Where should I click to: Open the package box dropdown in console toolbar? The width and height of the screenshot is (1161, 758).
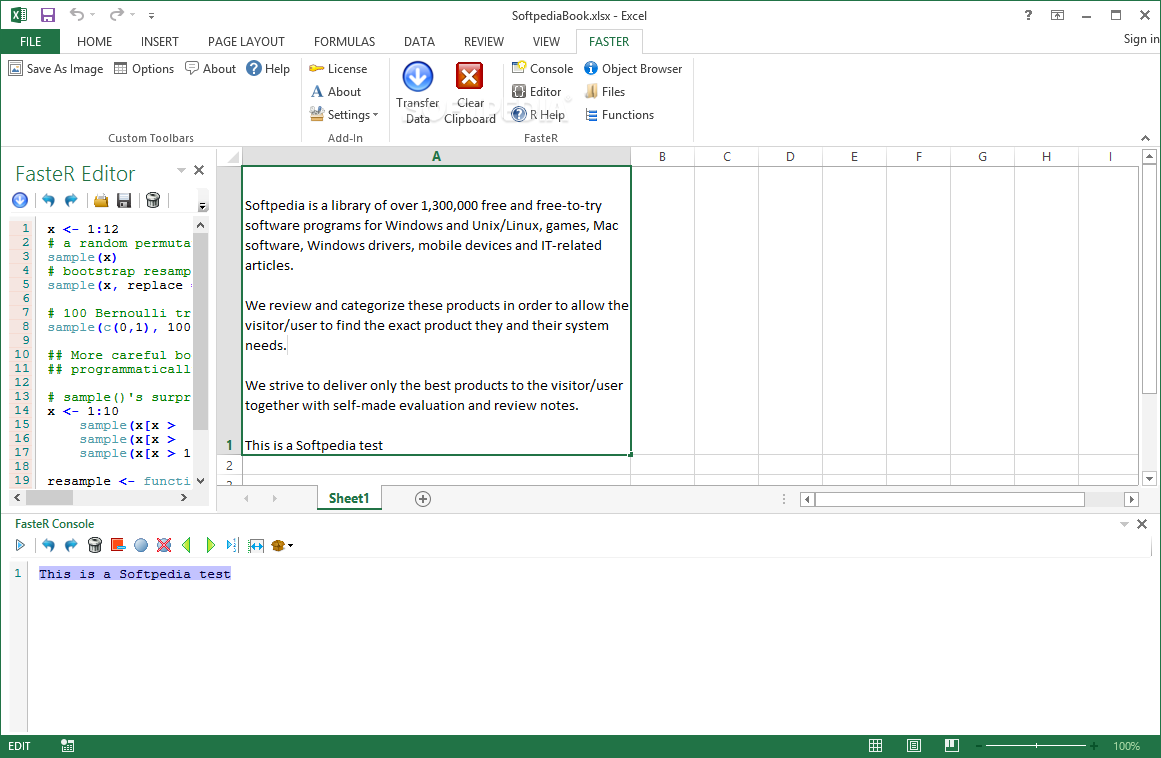(282, 546)
